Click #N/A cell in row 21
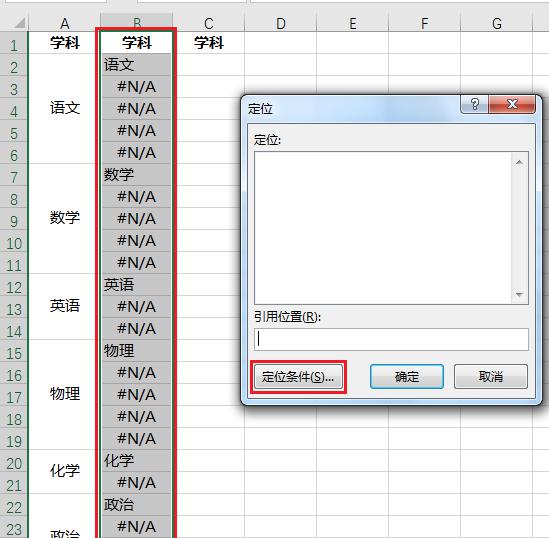 click(137, 483)
